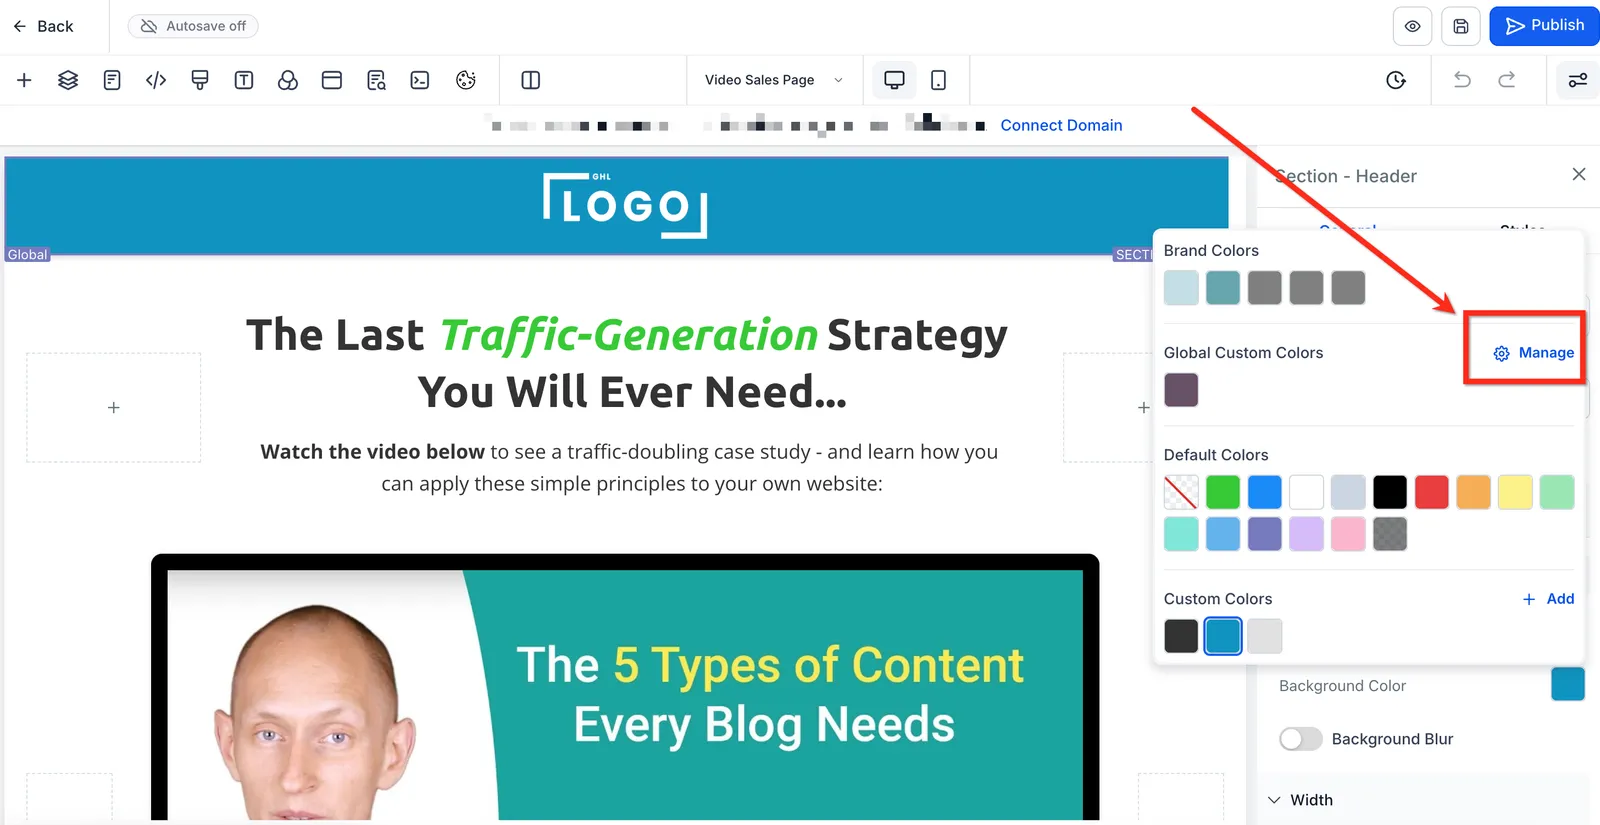Viewport: 1600px width, 825px height.
Task: Click the undo arrow icon
Action: pos(1462,80)
